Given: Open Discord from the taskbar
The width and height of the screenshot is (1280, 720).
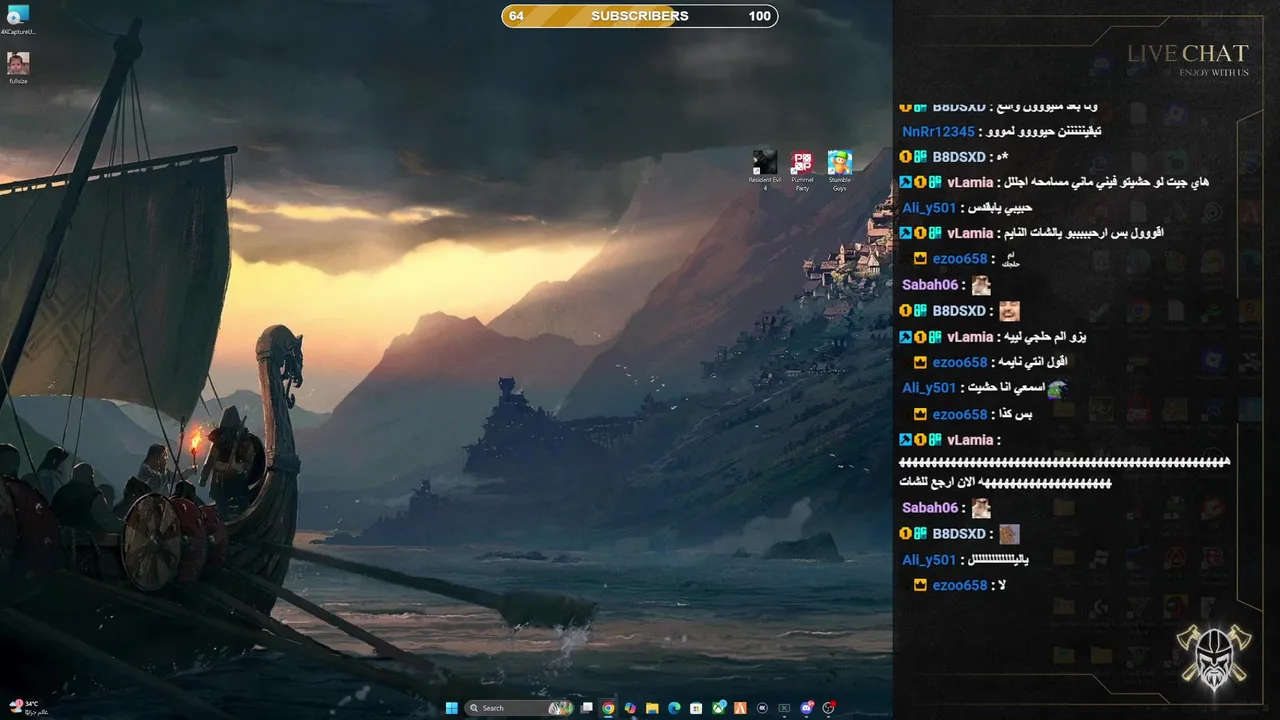Looking at the screenshot, I should pyautogui.click(x=807, y=708).
